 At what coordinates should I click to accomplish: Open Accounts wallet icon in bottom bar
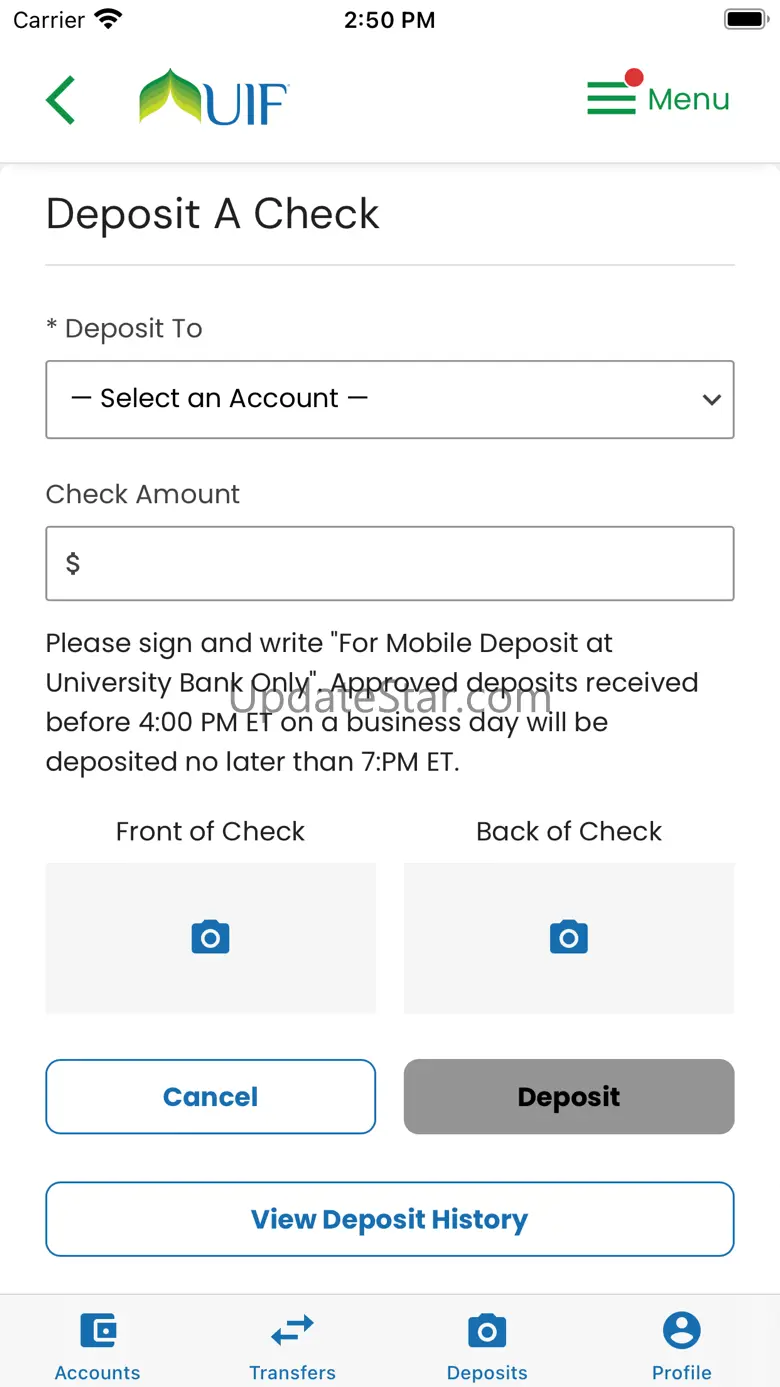(x=98, y=1331)
